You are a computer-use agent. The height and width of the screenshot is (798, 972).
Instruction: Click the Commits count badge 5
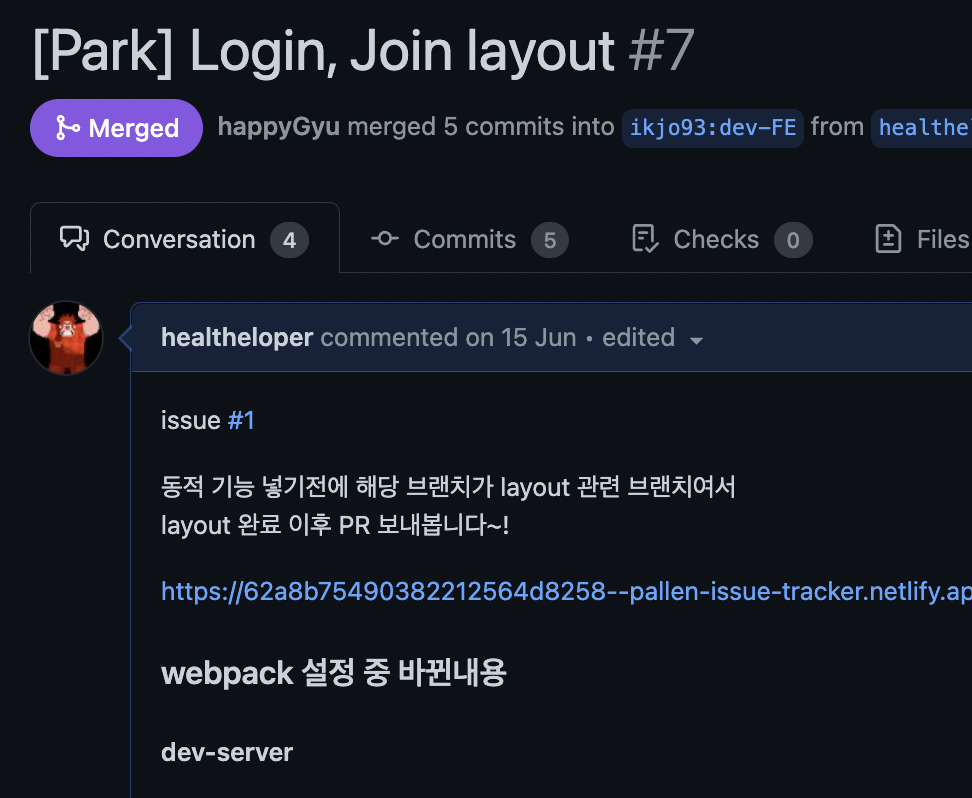click(550, 241)
